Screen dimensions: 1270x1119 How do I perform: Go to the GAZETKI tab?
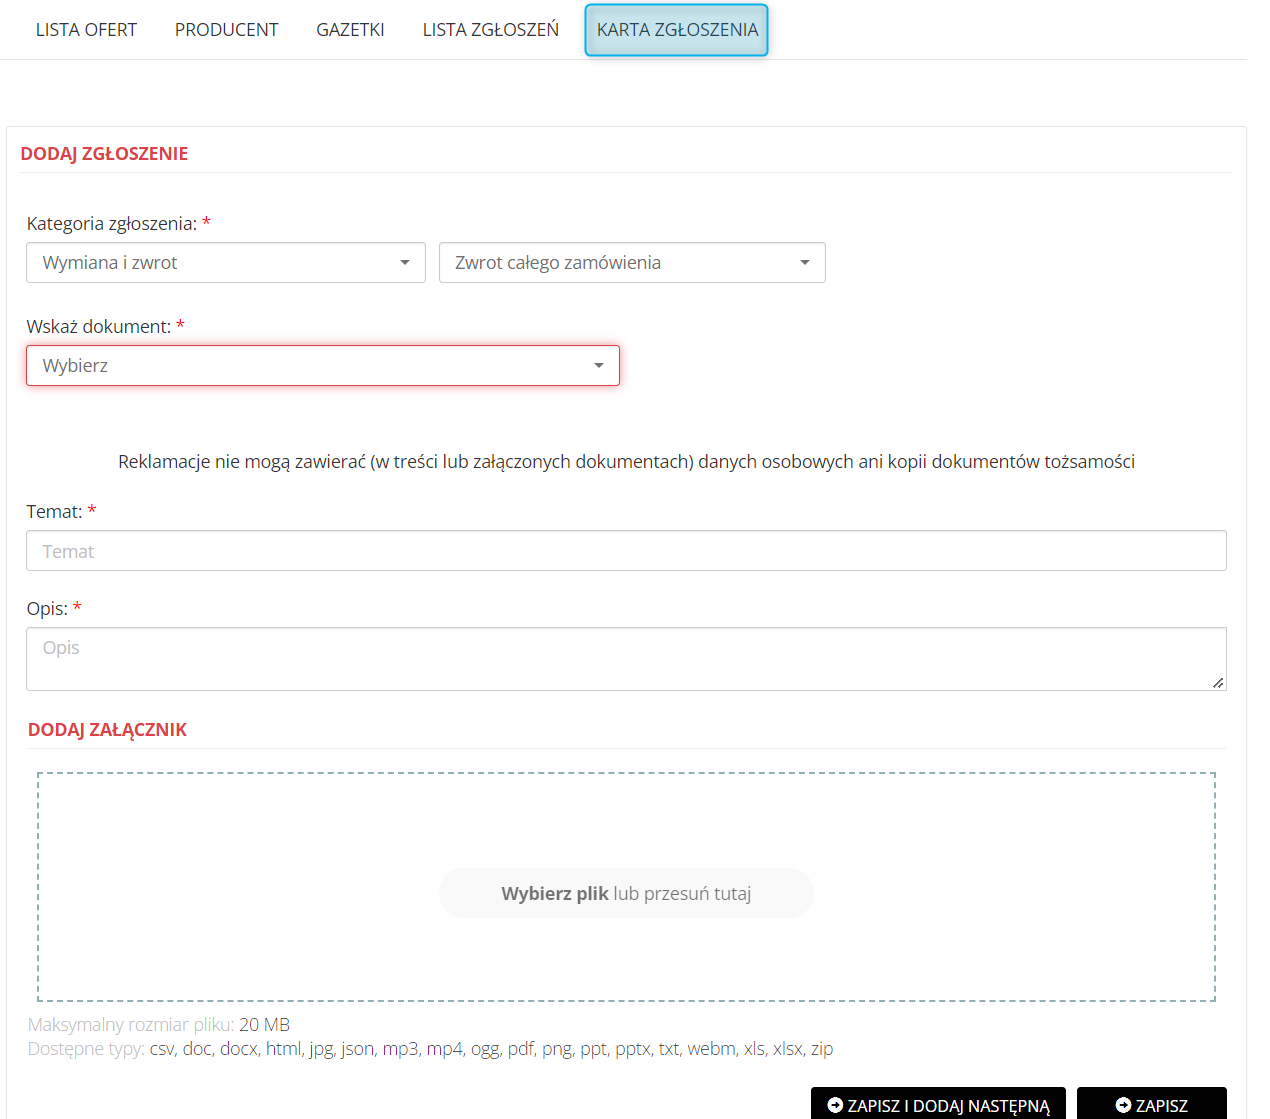(350, 30)
